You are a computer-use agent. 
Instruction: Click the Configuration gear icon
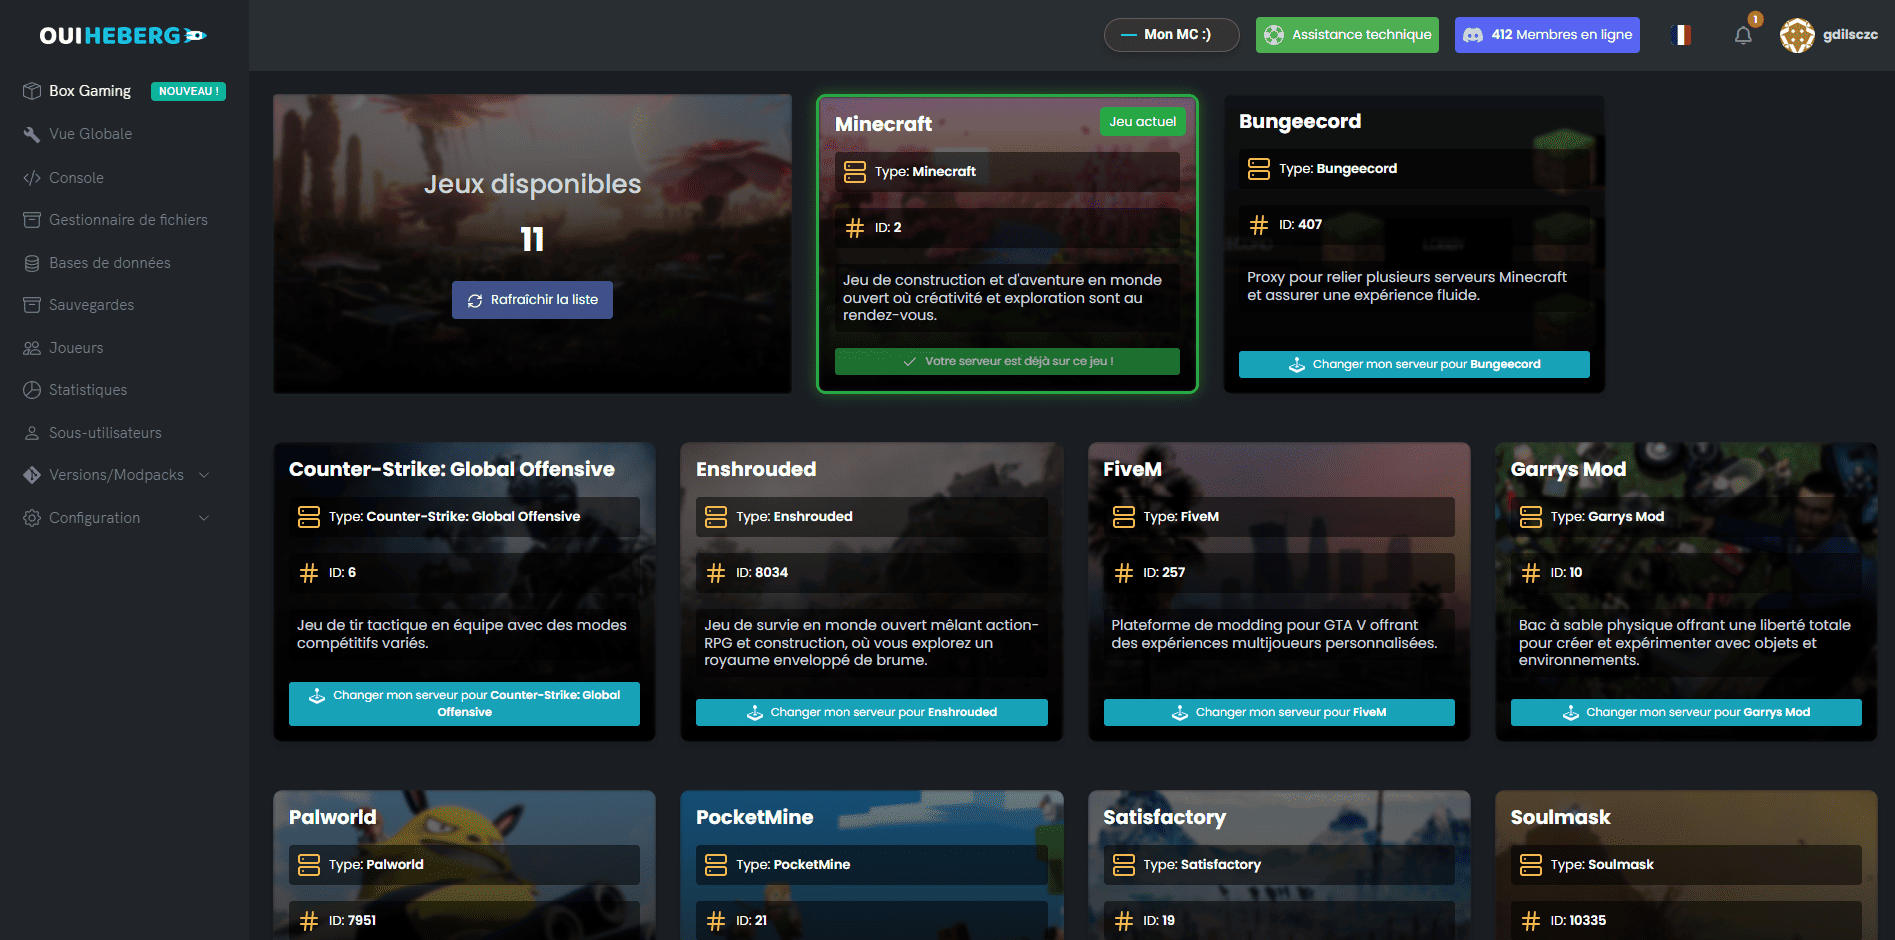32,518
